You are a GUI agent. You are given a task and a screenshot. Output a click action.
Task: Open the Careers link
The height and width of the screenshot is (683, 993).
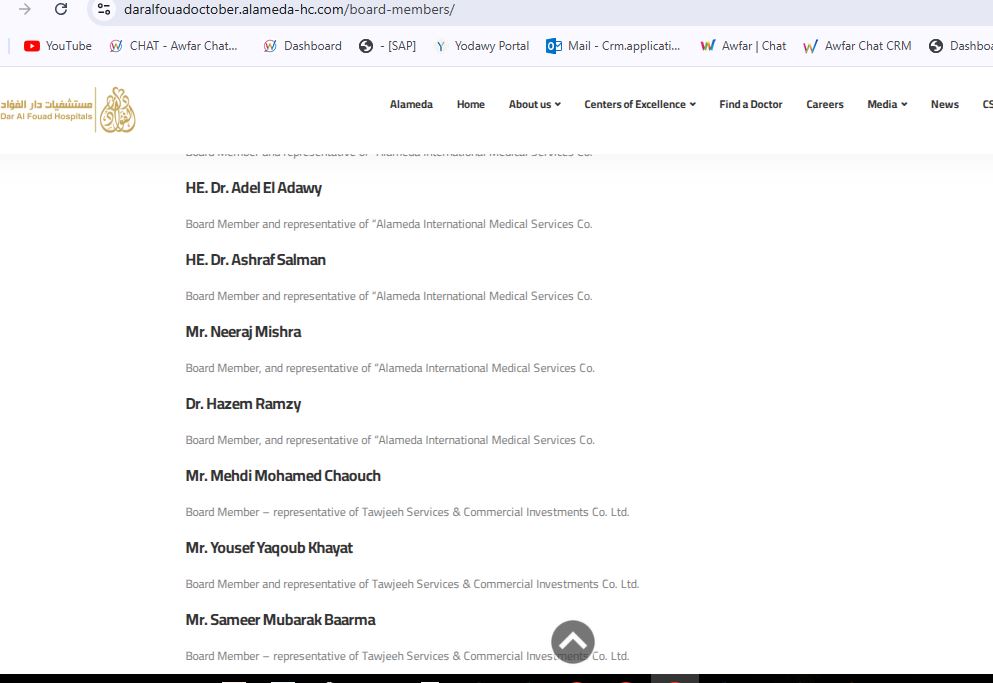(825, 105)
